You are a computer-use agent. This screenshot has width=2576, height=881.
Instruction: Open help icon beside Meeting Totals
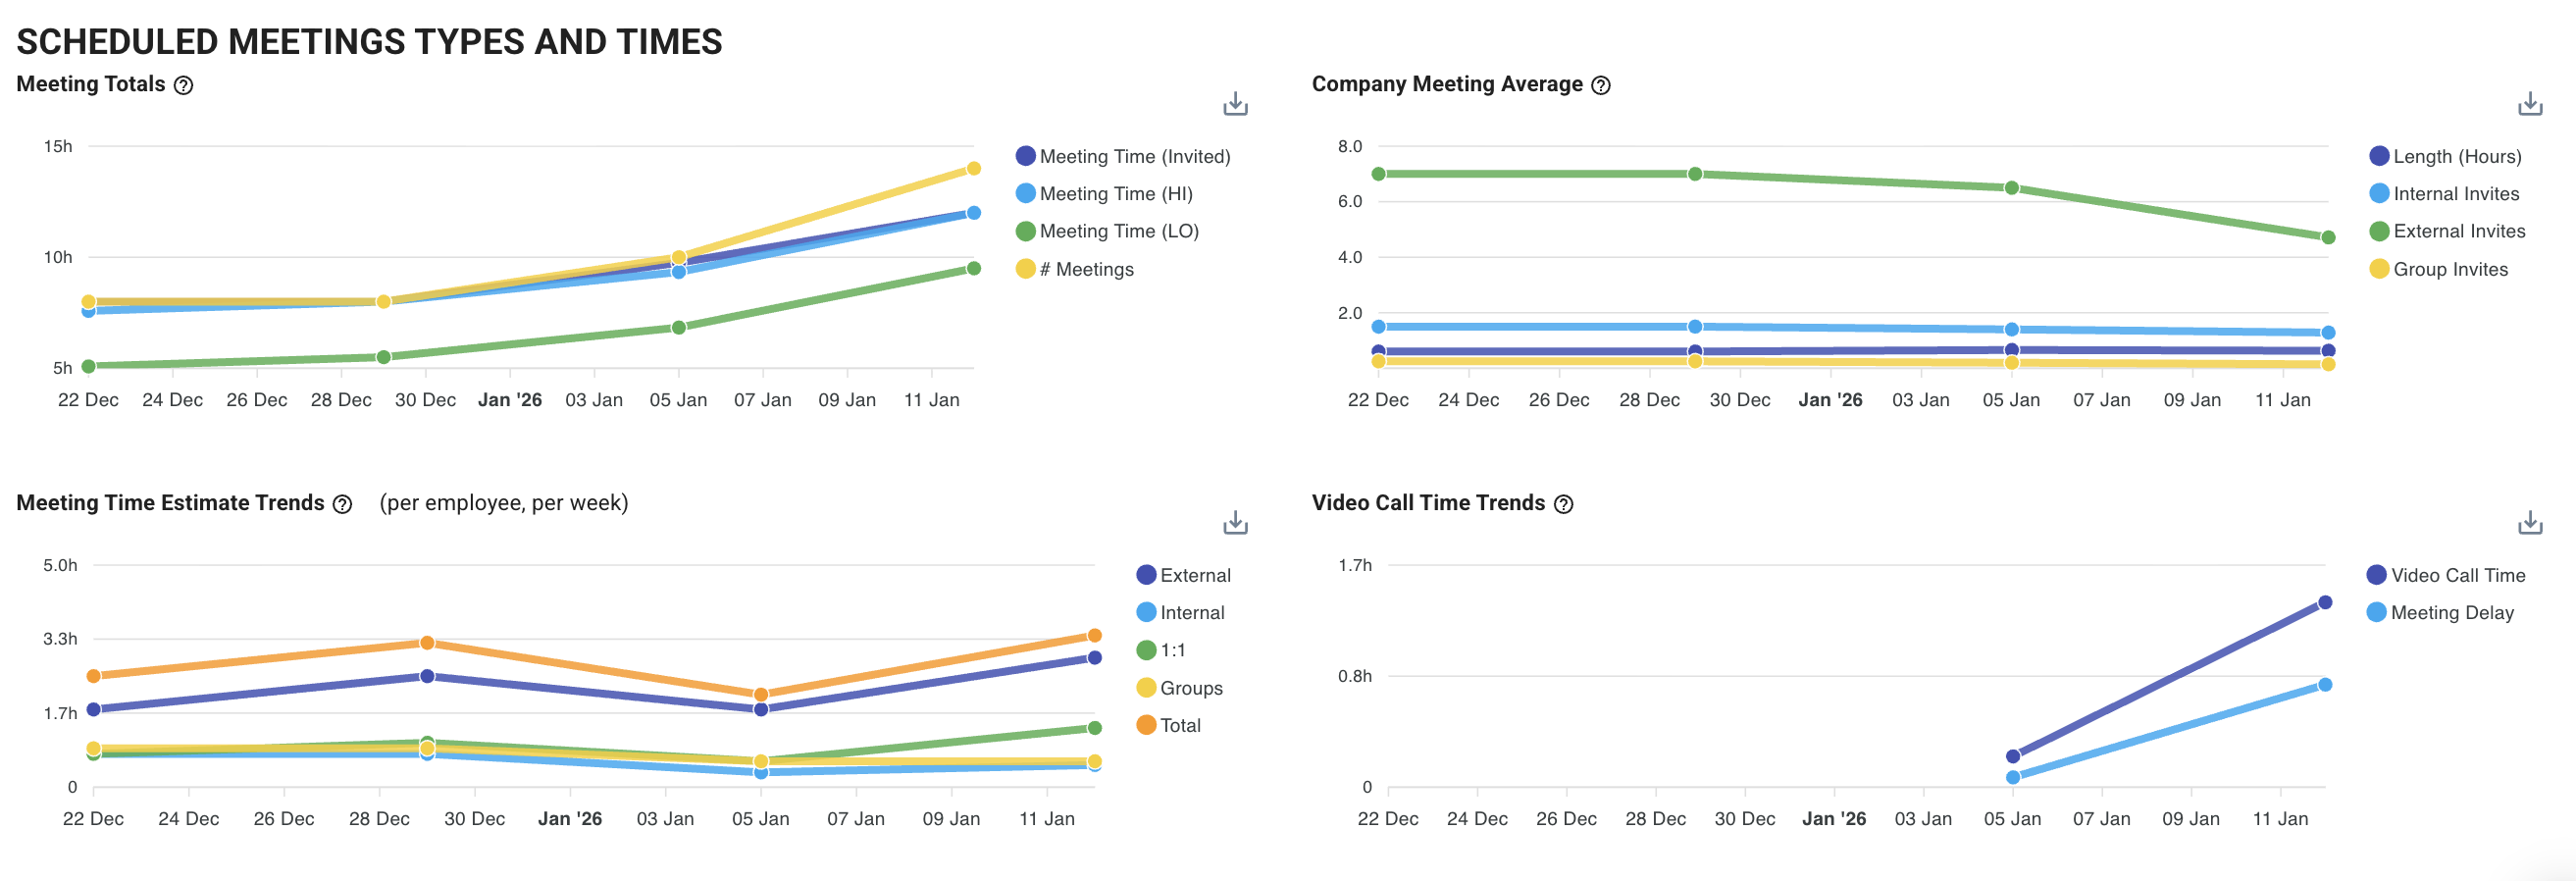183,86
